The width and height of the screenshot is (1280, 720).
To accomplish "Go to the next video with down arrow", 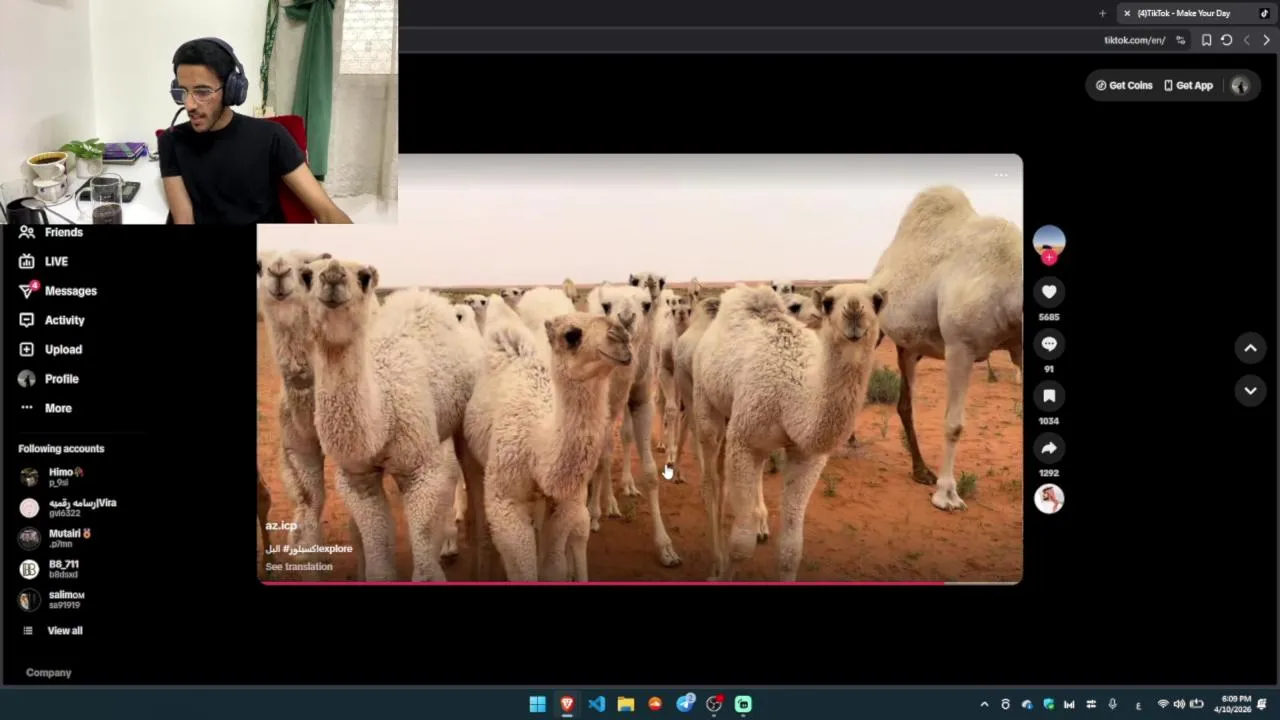I will (1250, 391).
